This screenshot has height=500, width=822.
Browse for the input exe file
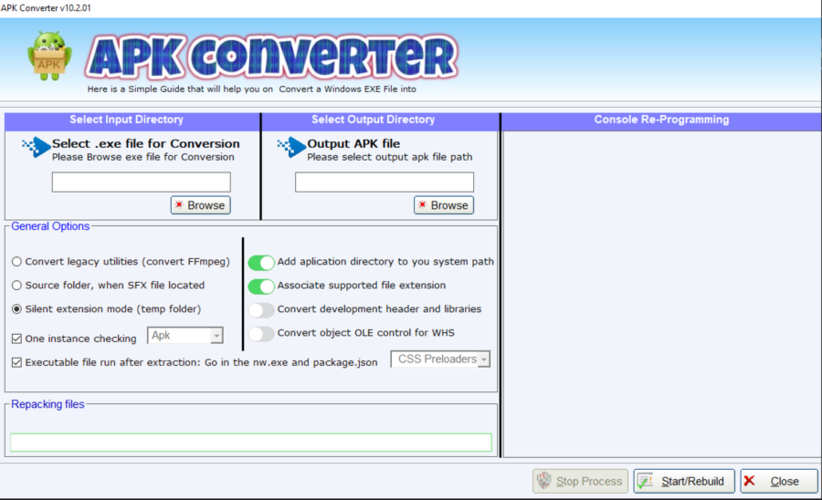click(200, 205)
